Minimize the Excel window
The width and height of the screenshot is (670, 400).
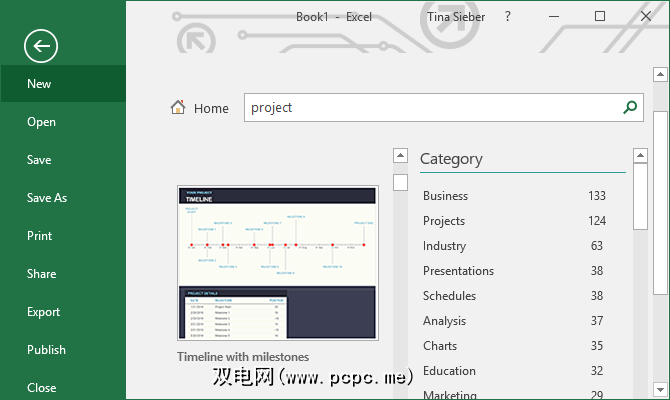[x=554, y=17]
